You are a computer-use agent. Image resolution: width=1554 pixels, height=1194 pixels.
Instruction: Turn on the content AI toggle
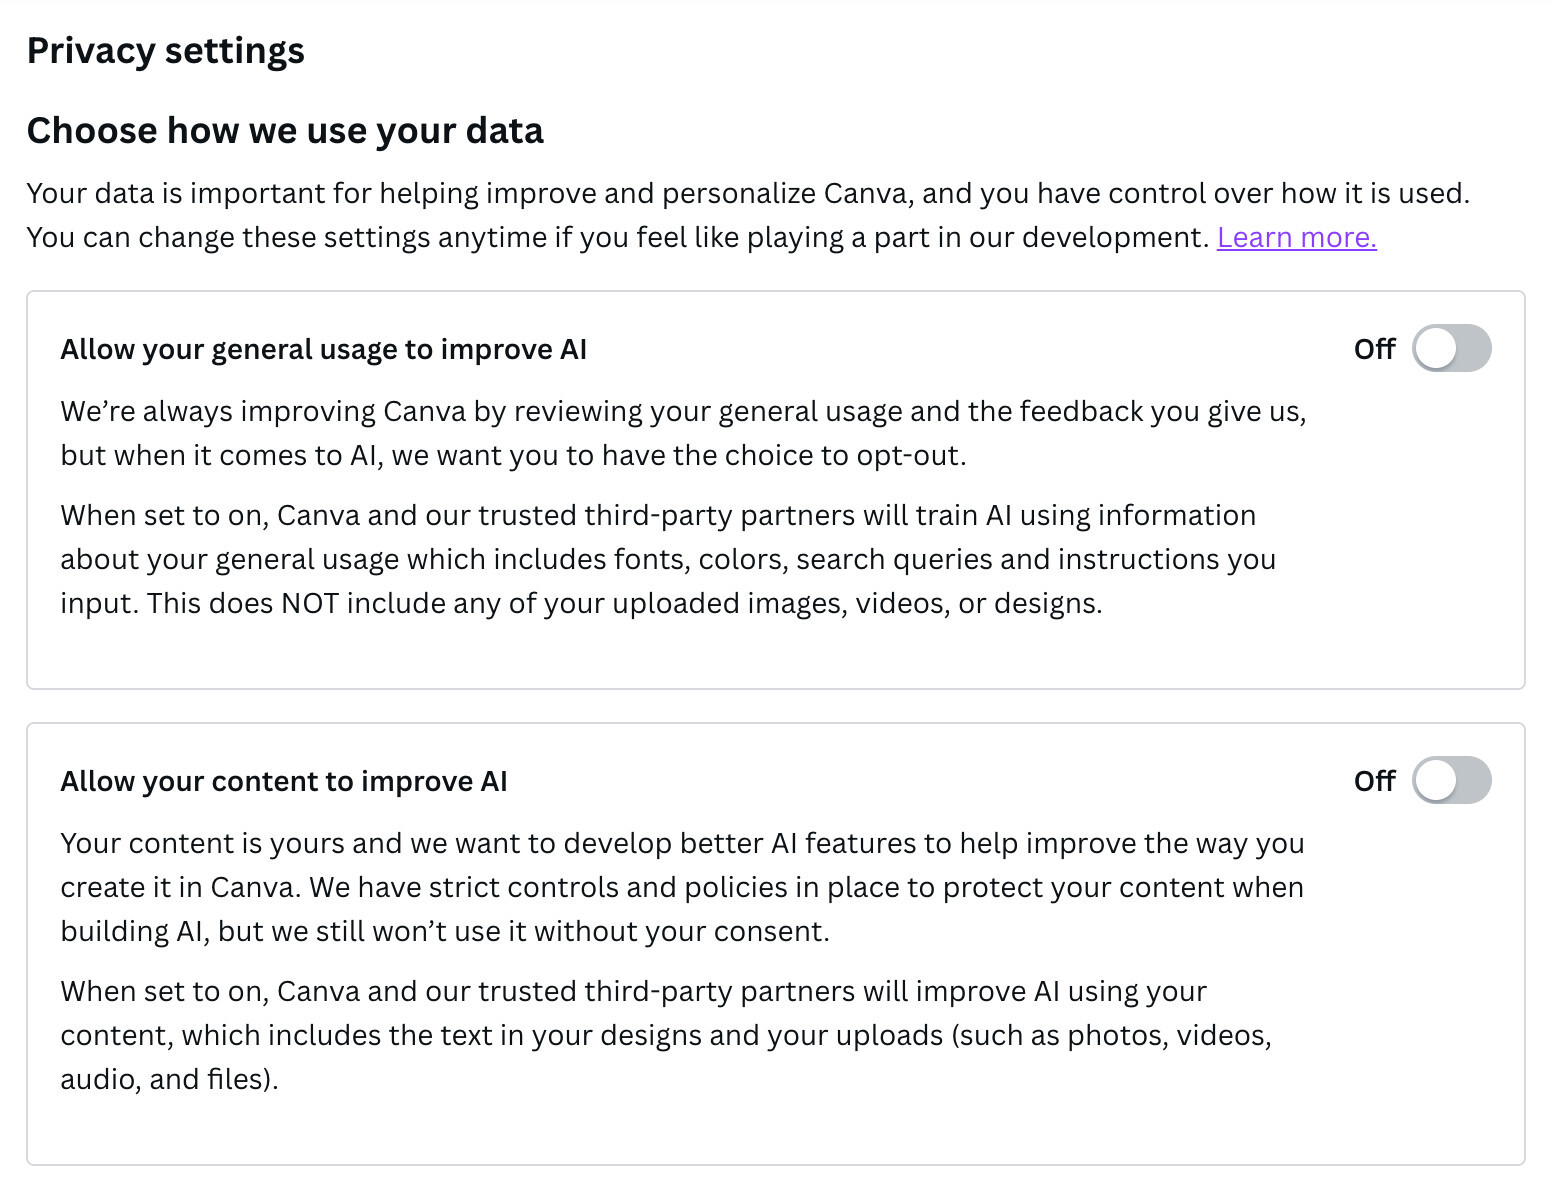1451,781
